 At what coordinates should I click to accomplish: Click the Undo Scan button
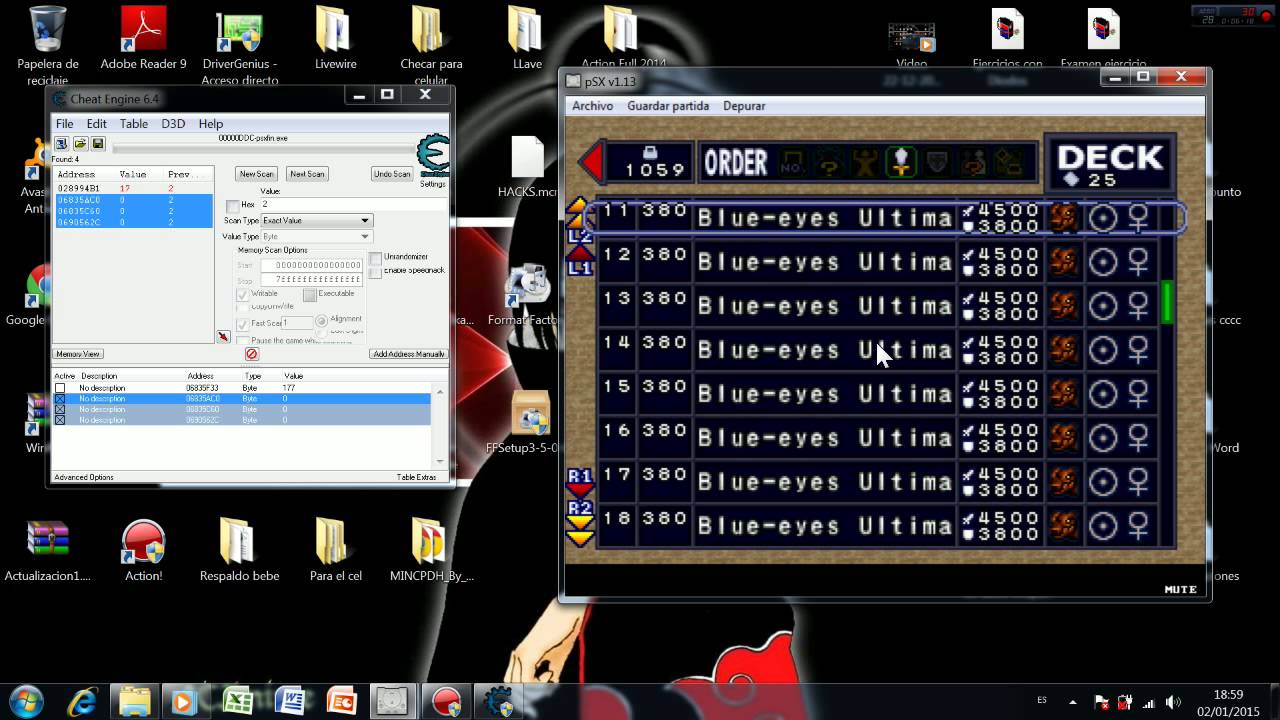(x=392, y=174)
